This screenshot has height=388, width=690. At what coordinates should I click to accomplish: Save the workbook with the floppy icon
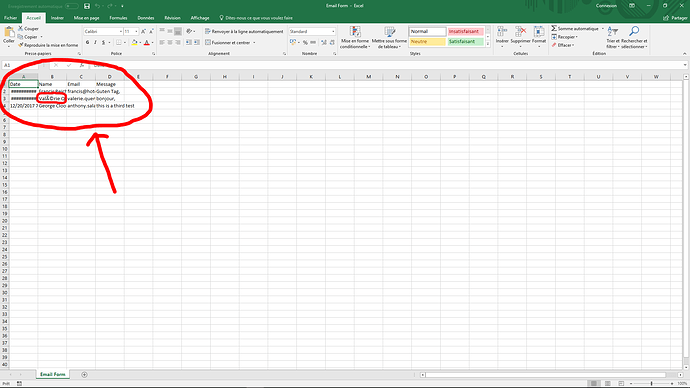pos(87,6)
